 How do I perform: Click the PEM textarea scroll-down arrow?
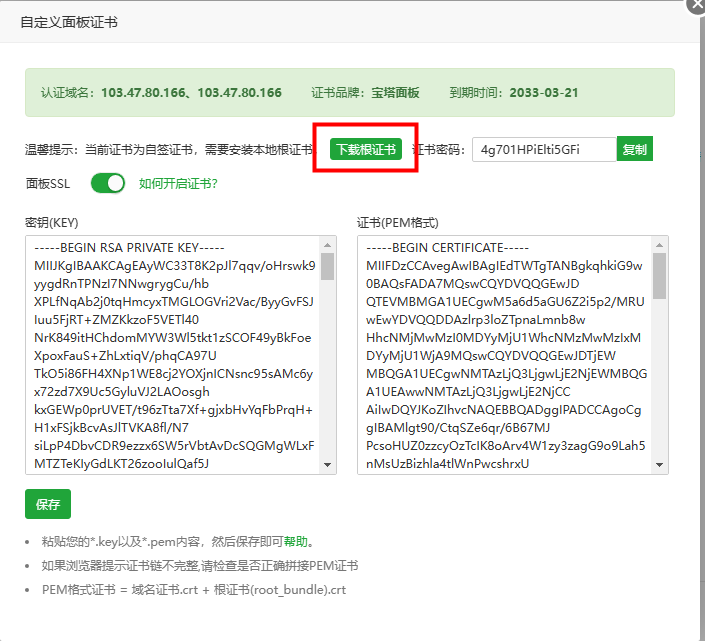coord(660,465)
